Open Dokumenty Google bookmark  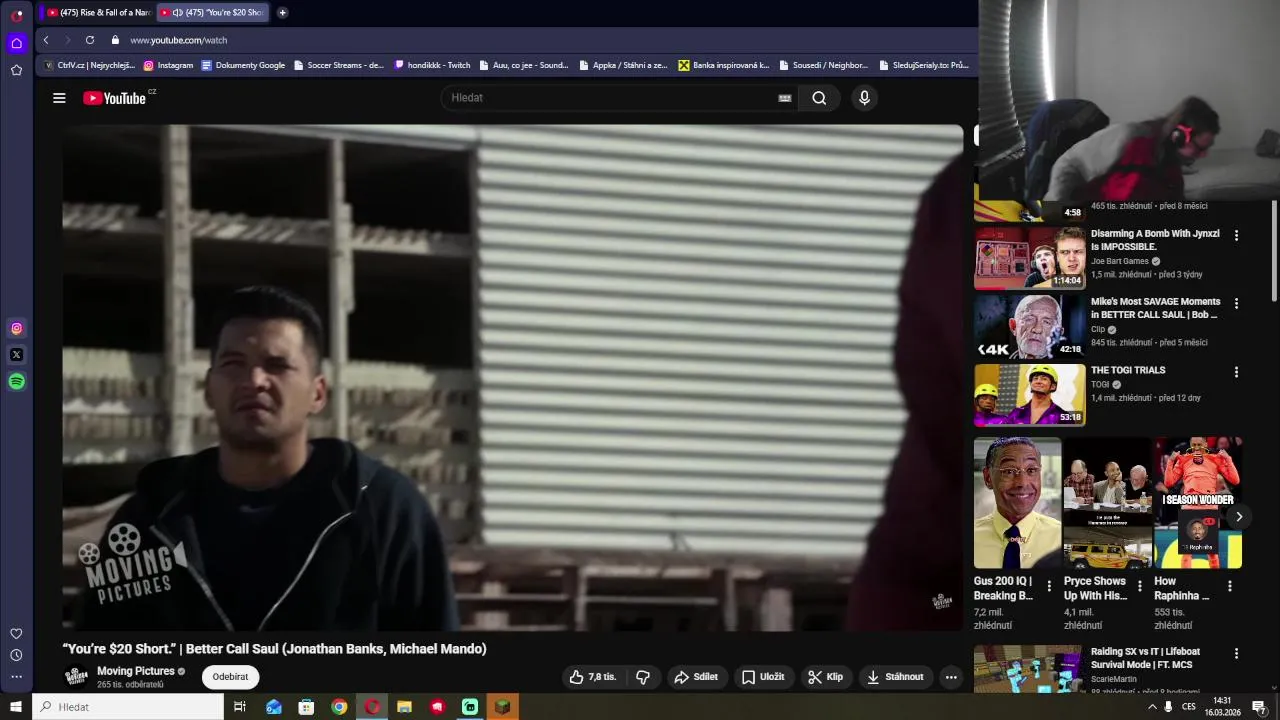[243, 65]
